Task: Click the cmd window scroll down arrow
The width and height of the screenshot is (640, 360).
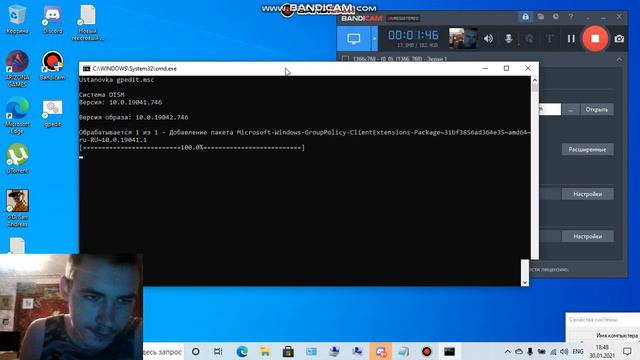Action: pos(525,282)
